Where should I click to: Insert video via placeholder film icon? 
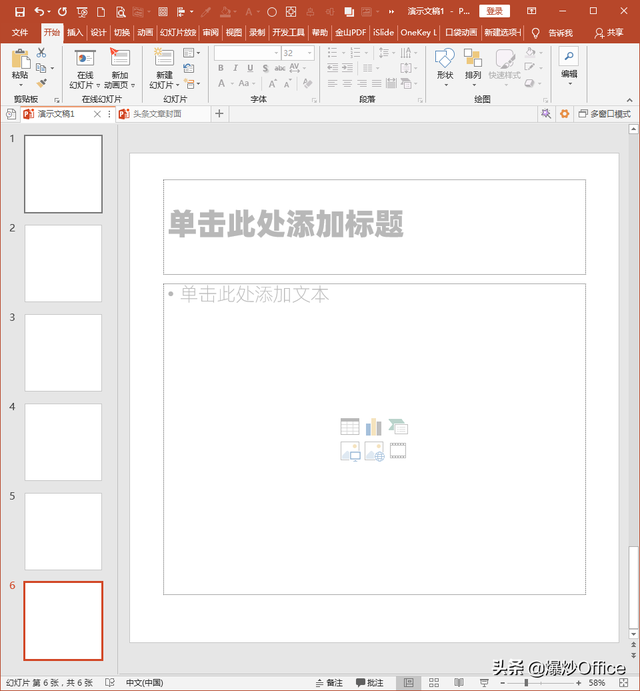tap(398, 450)
